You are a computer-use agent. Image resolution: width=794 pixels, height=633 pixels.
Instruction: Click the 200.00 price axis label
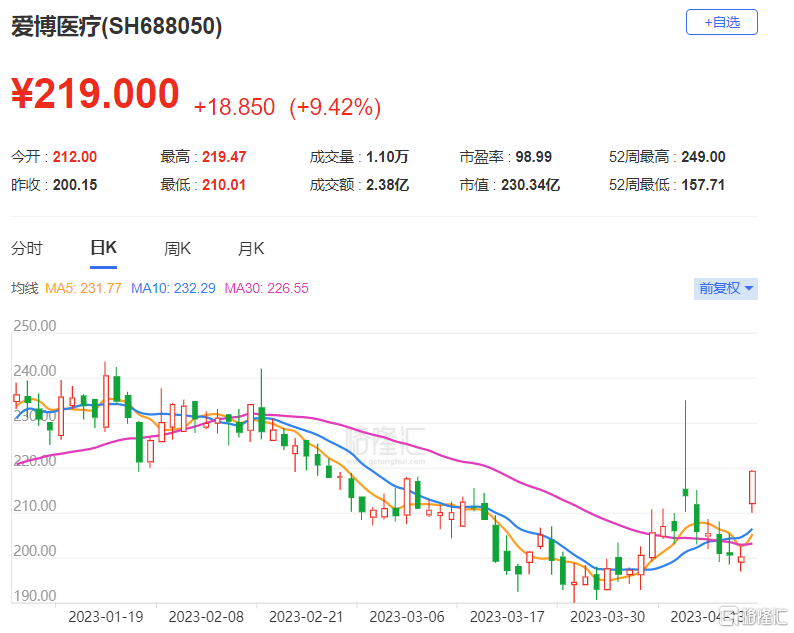pyautogui.click(x=35, y=550)
